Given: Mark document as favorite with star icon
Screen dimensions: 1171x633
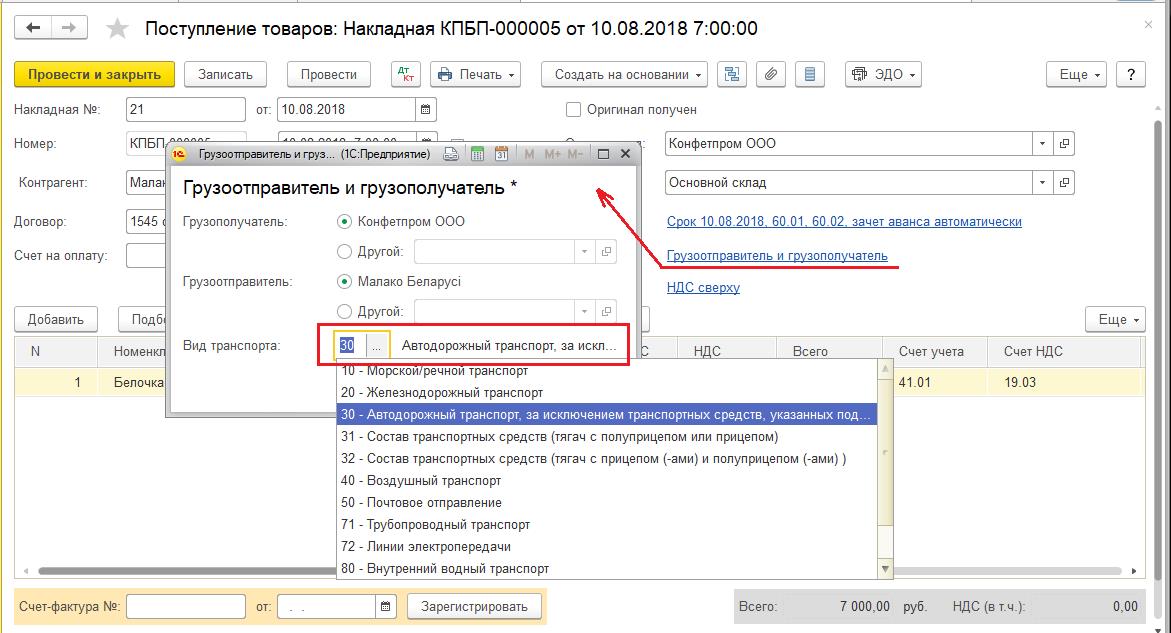Looking at the screenshot, I should 117,29.
